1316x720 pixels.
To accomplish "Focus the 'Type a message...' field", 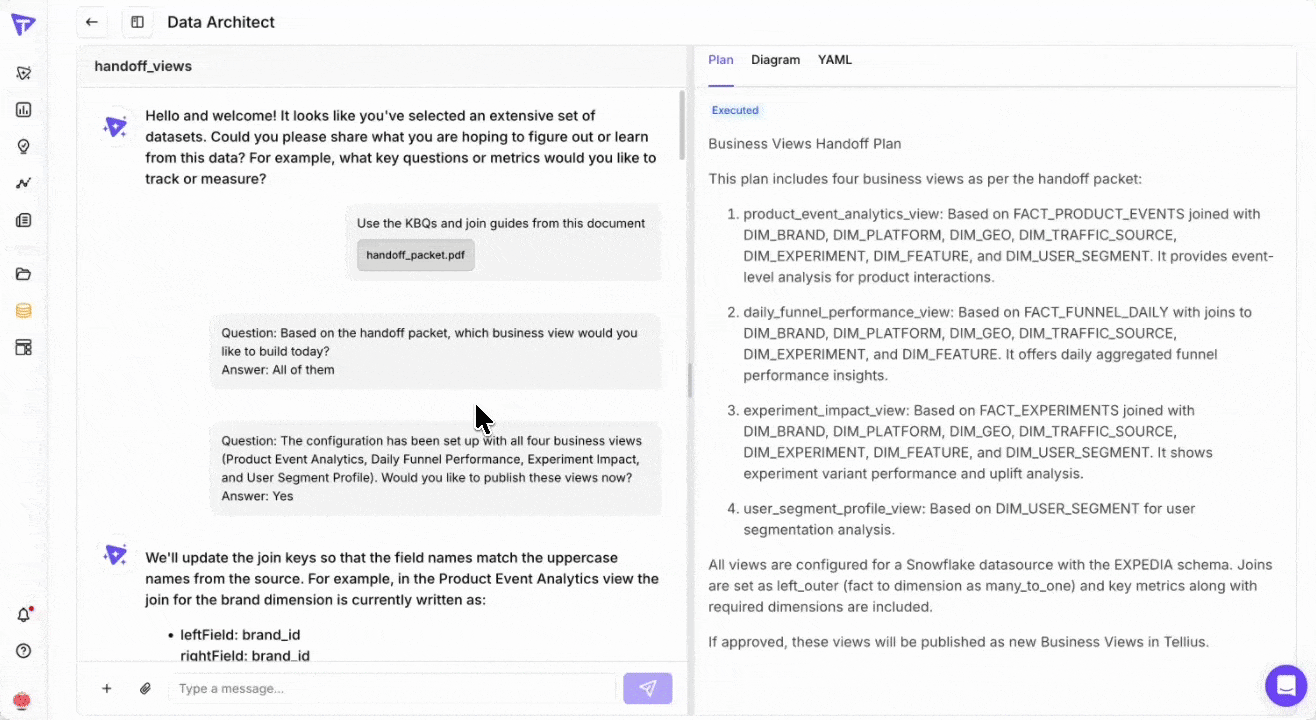I will pyautogui.click(x=390, y=688).
